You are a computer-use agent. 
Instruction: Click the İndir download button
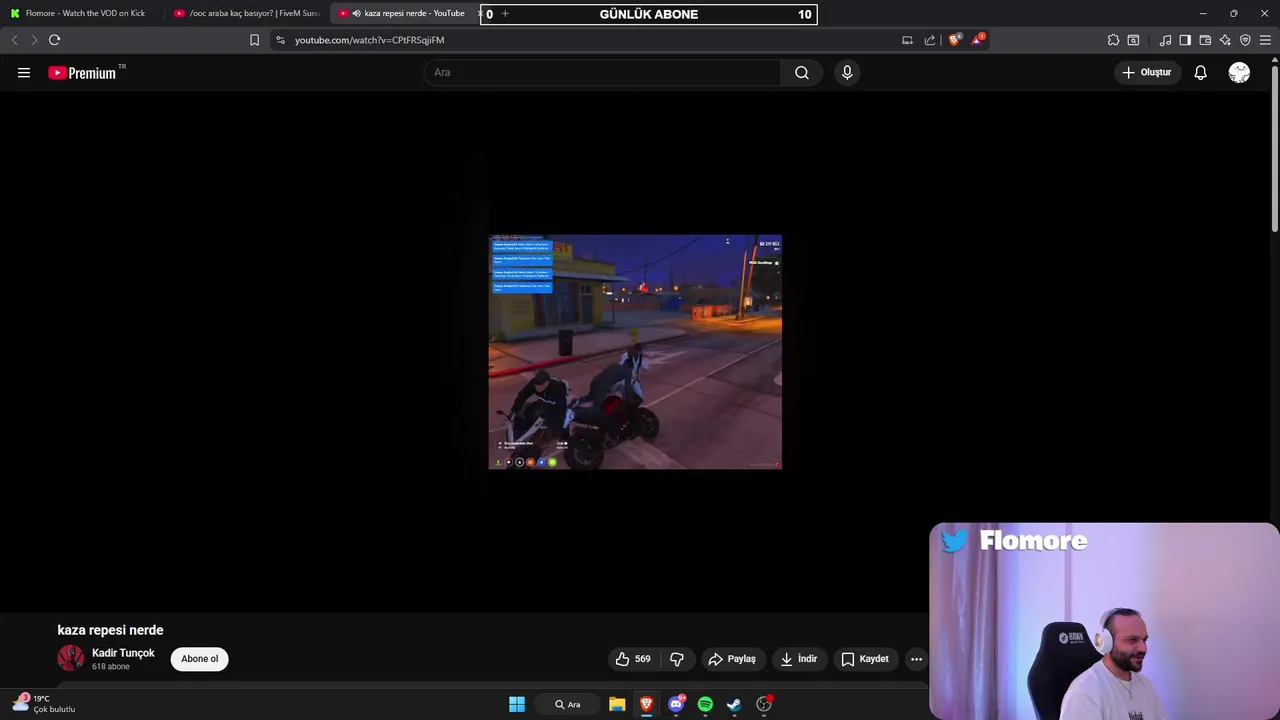click(x=799, y=659)
